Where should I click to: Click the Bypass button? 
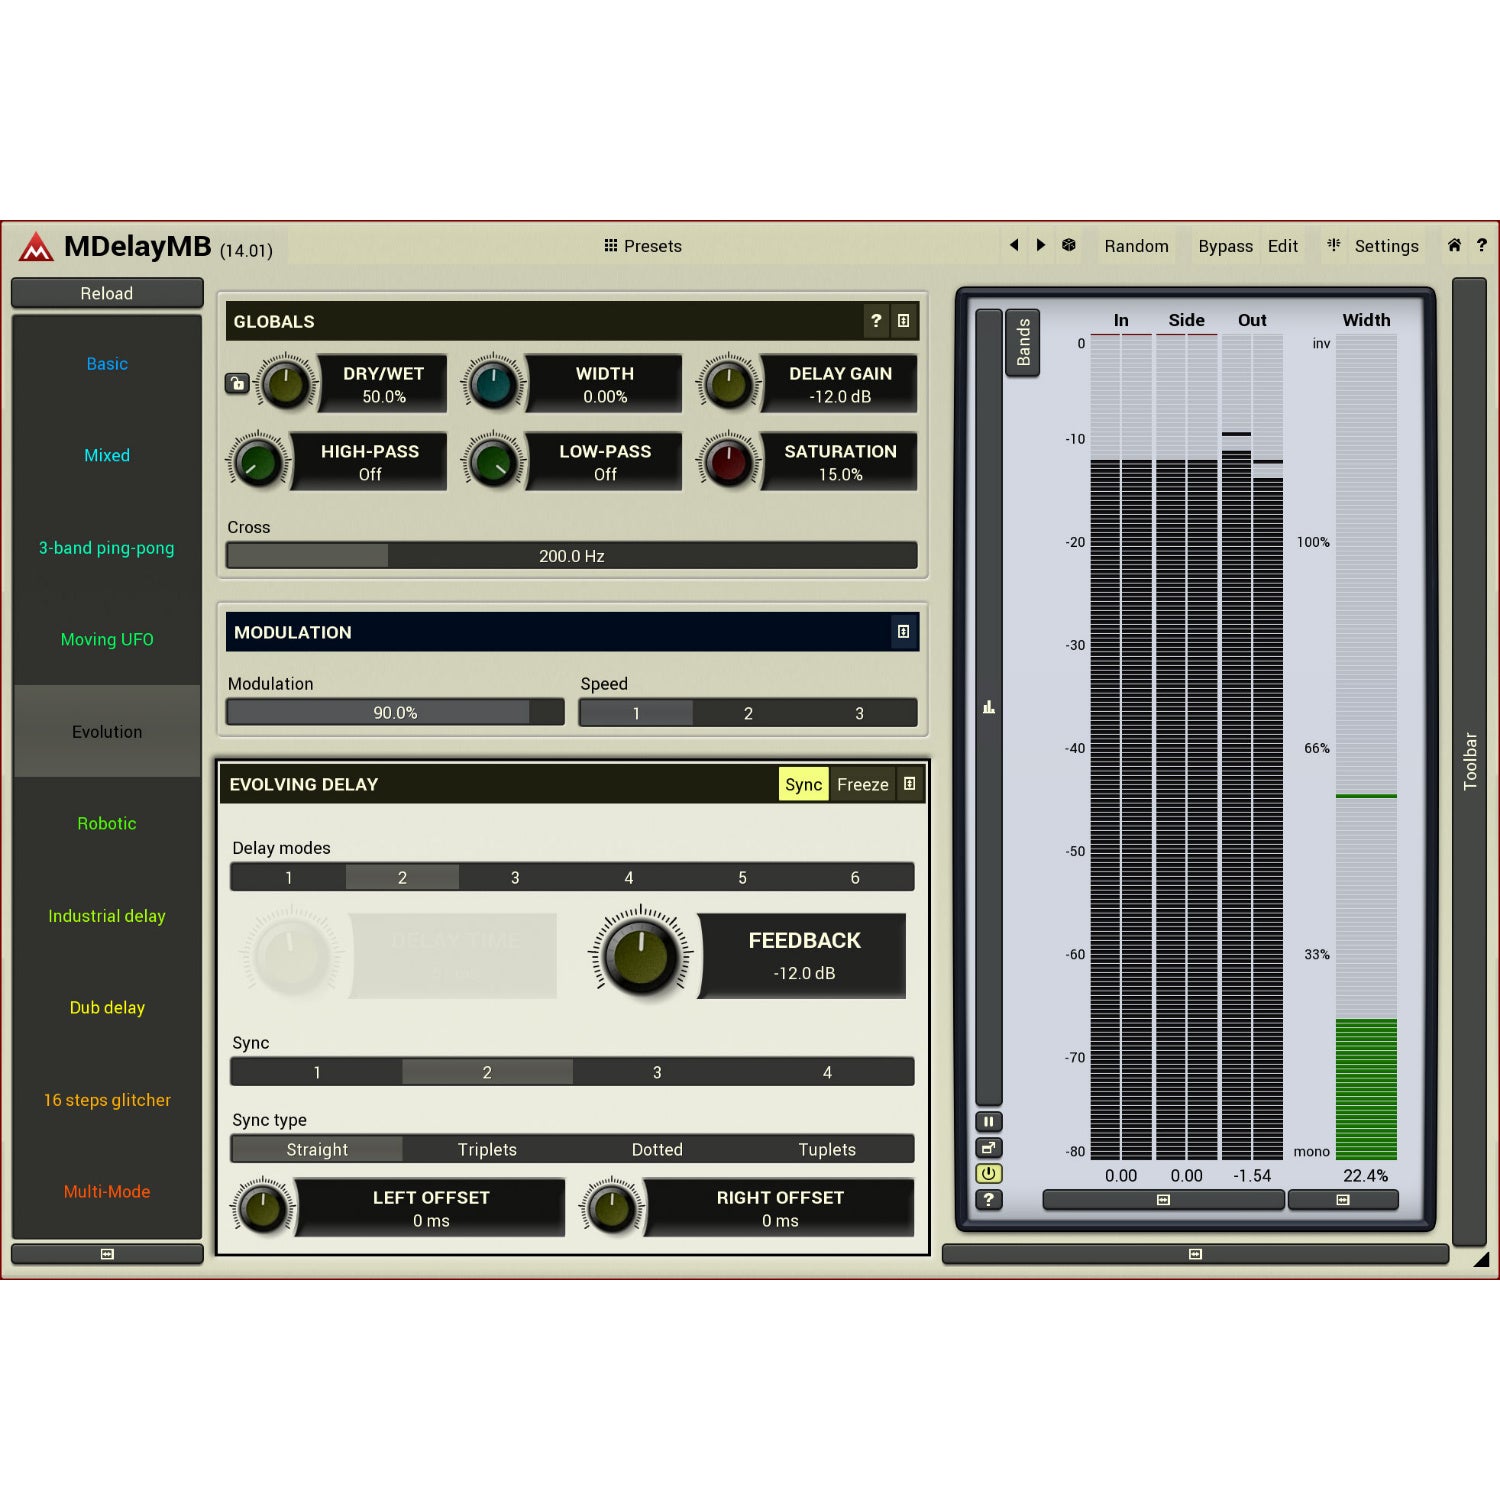1225,246
